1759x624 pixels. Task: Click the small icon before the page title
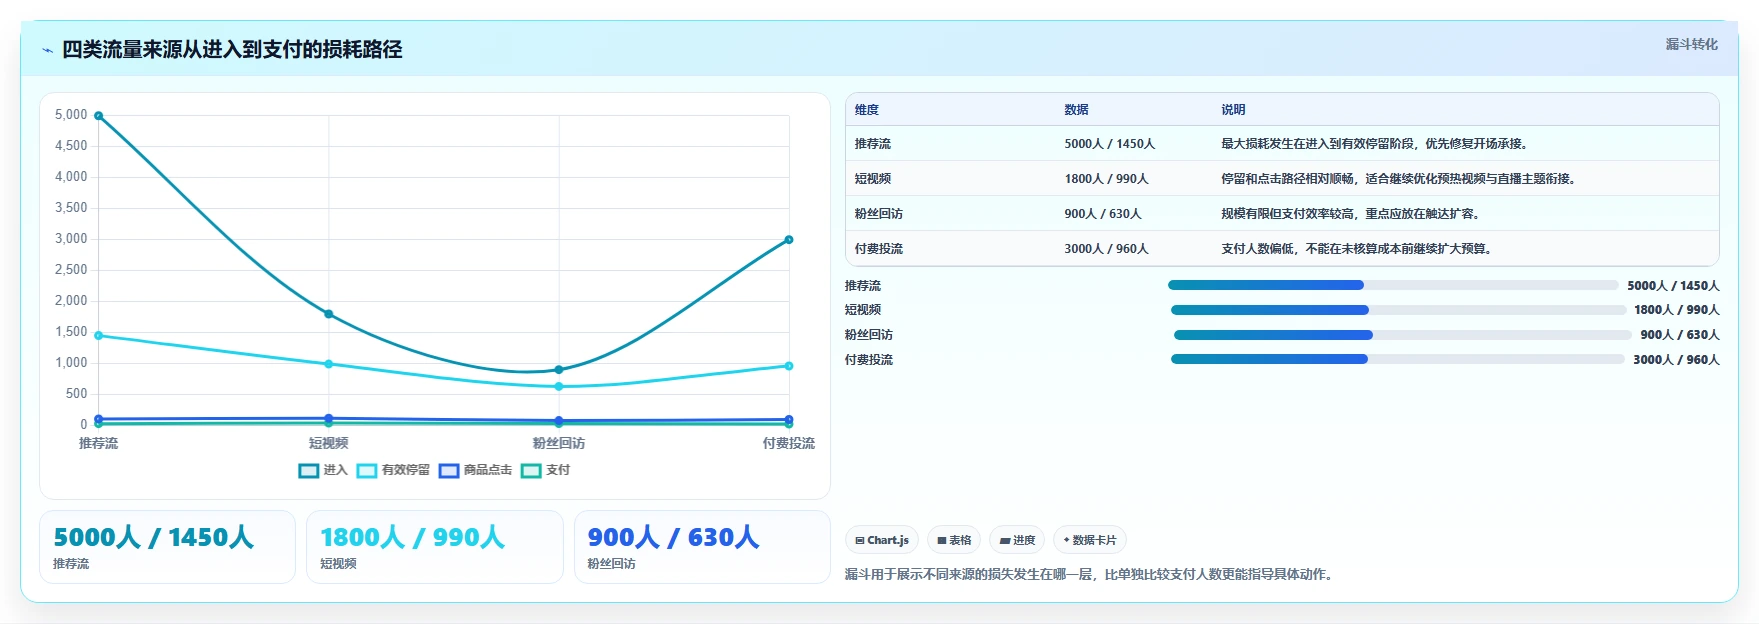click(47, 50)
